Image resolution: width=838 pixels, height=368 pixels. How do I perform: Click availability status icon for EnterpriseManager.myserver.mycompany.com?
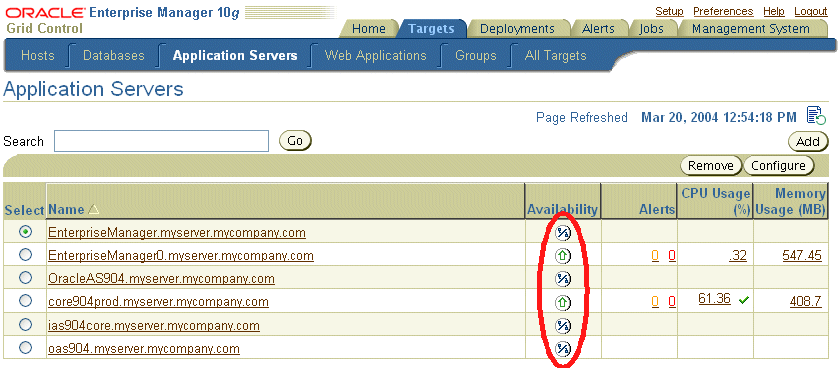562,233
